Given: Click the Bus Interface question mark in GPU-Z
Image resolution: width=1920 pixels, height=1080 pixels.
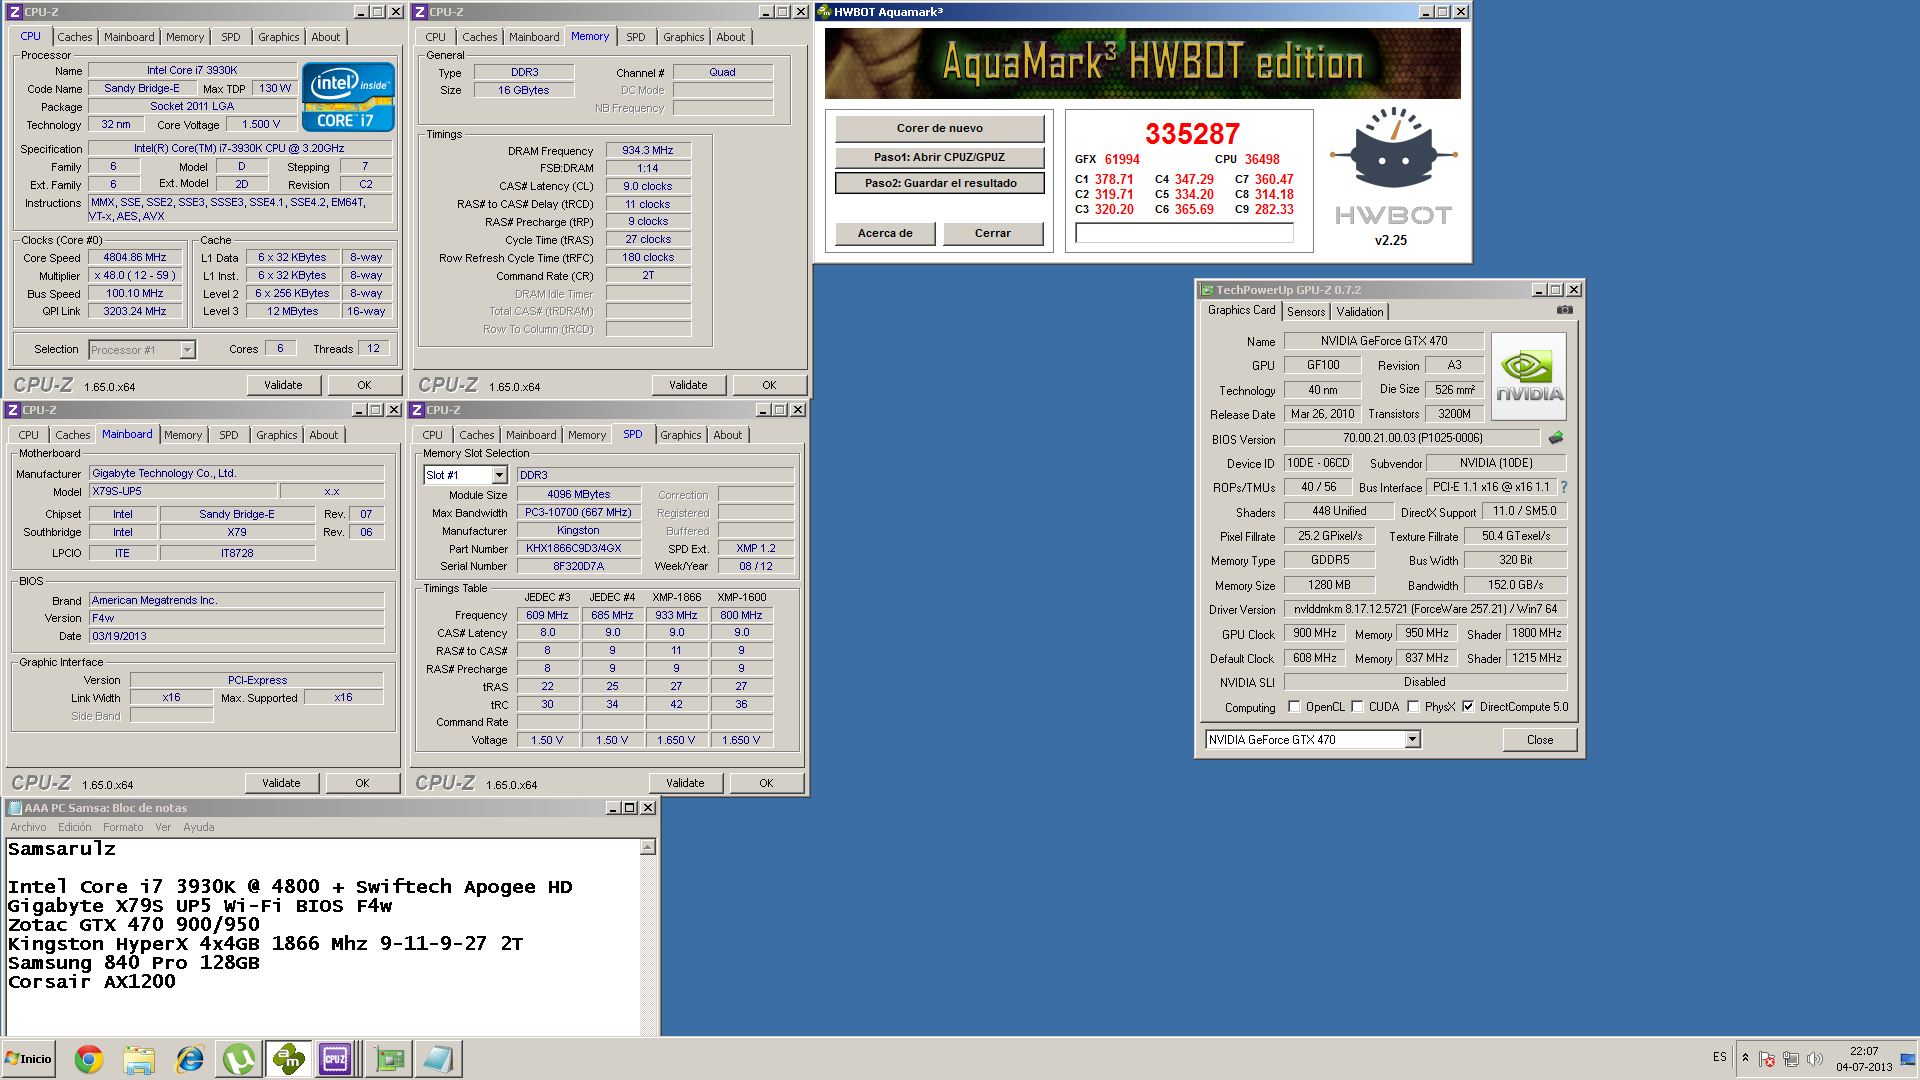Looking at the screenshot, I should click(1564, 487).
